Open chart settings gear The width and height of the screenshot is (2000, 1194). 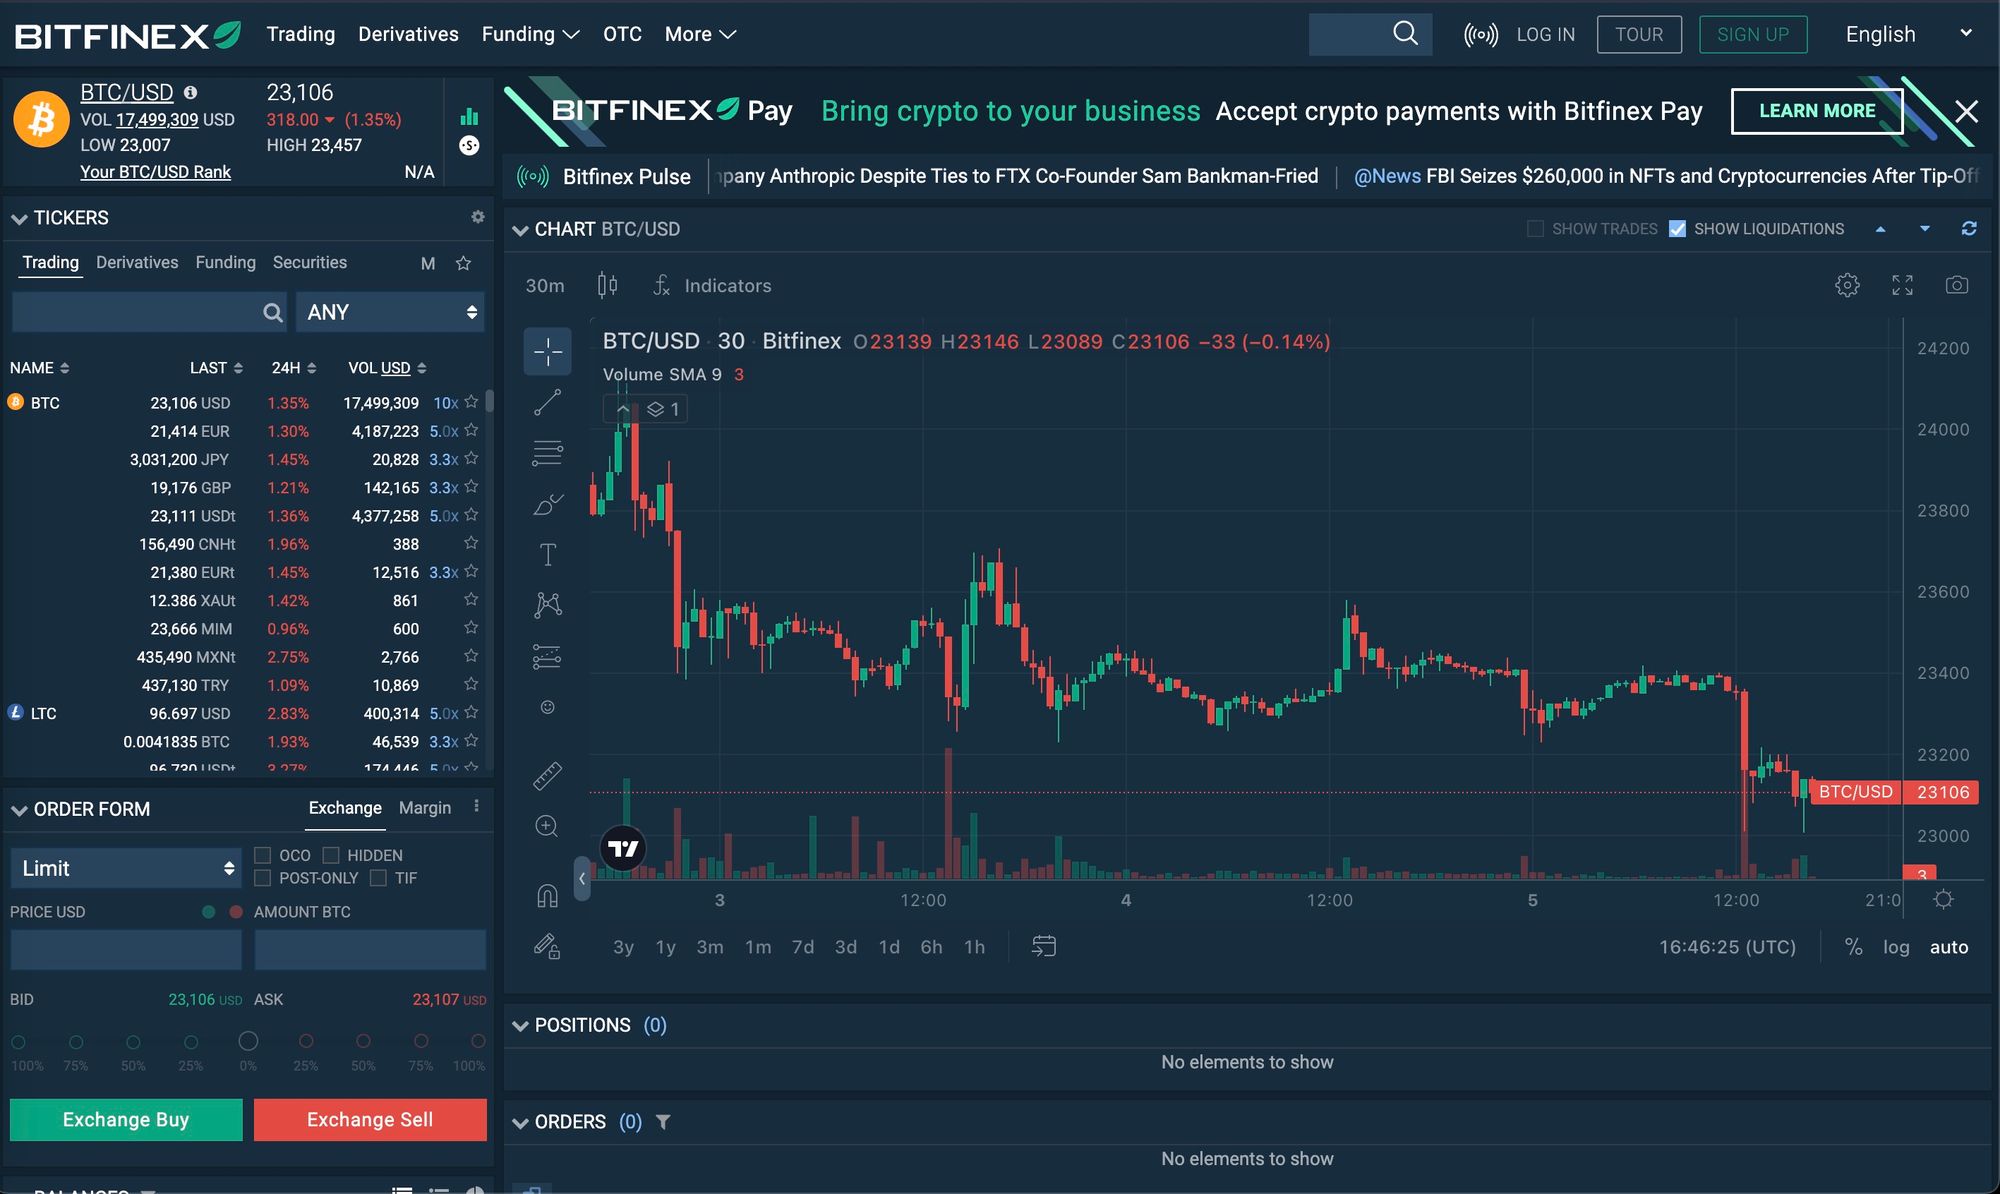(x=1847, y=285)
